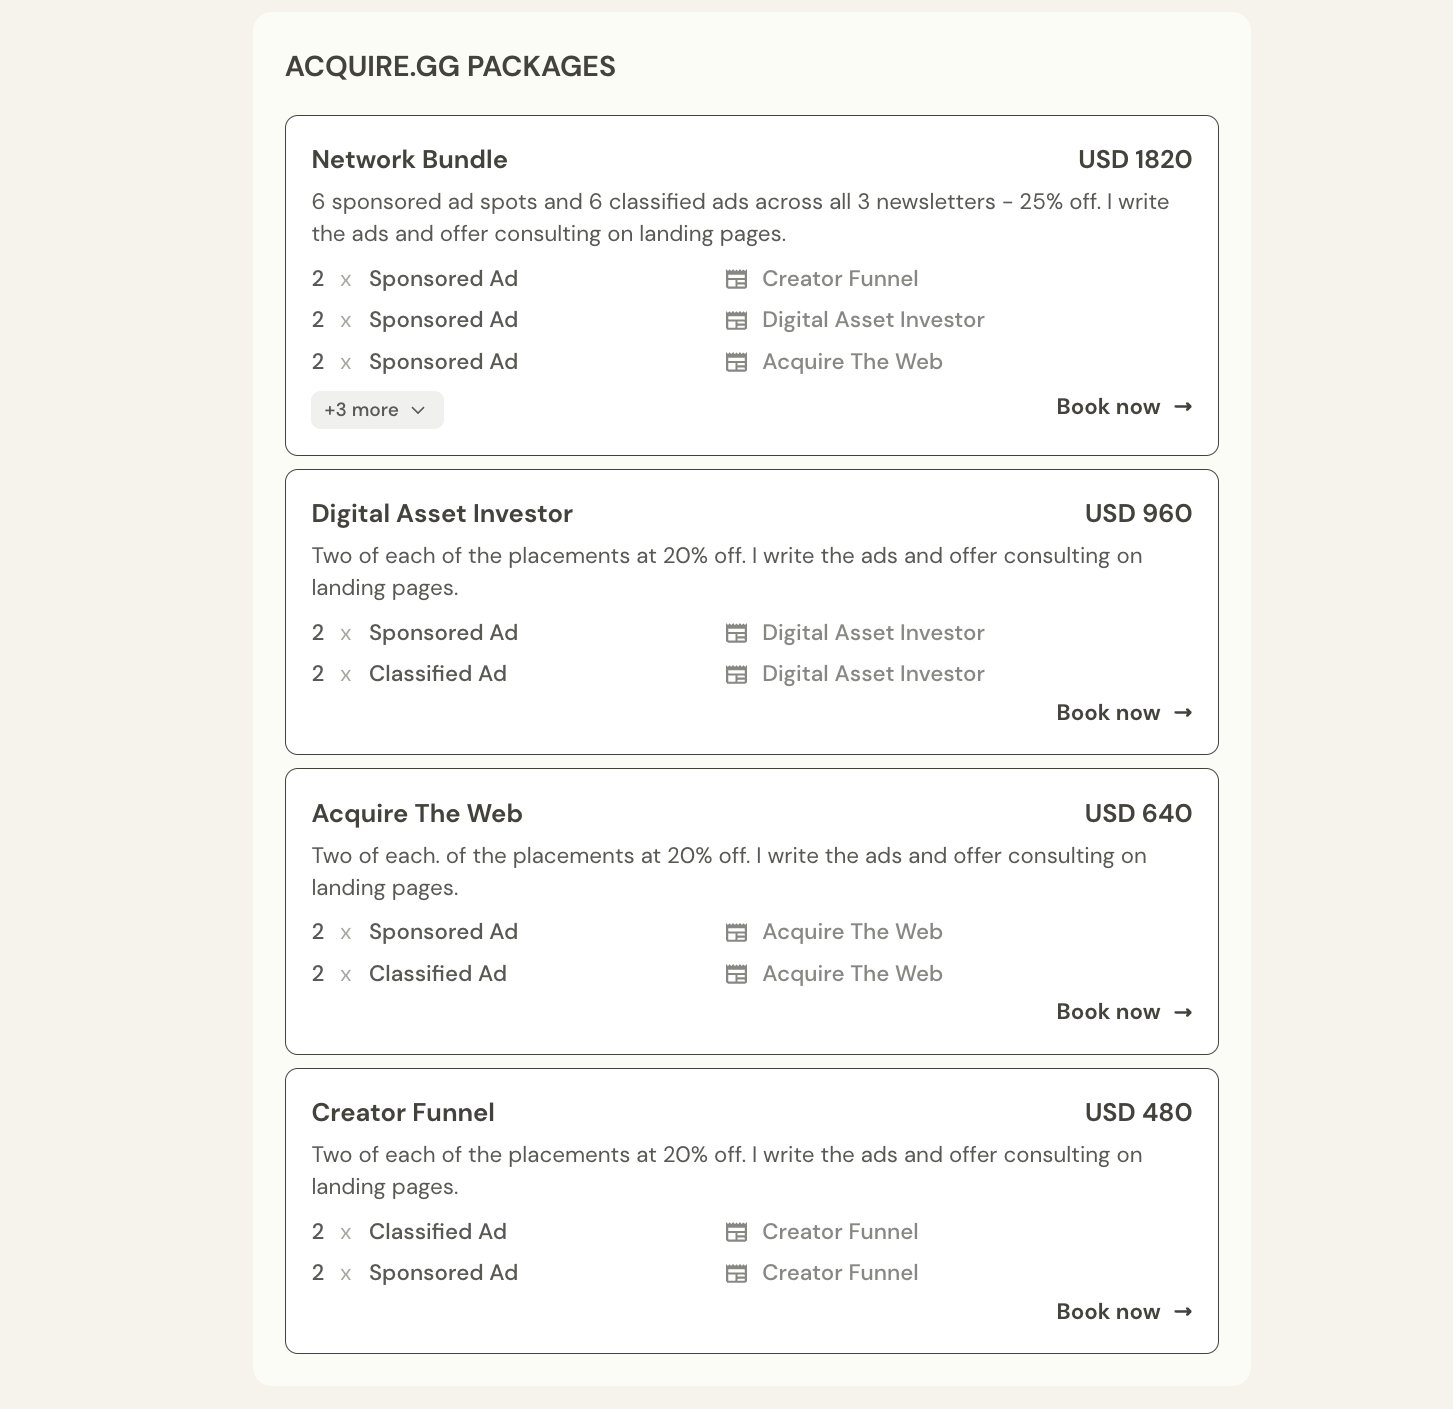
Task: Select the Digital Asset Investor package heading
Action: click(x=442, y=514)
